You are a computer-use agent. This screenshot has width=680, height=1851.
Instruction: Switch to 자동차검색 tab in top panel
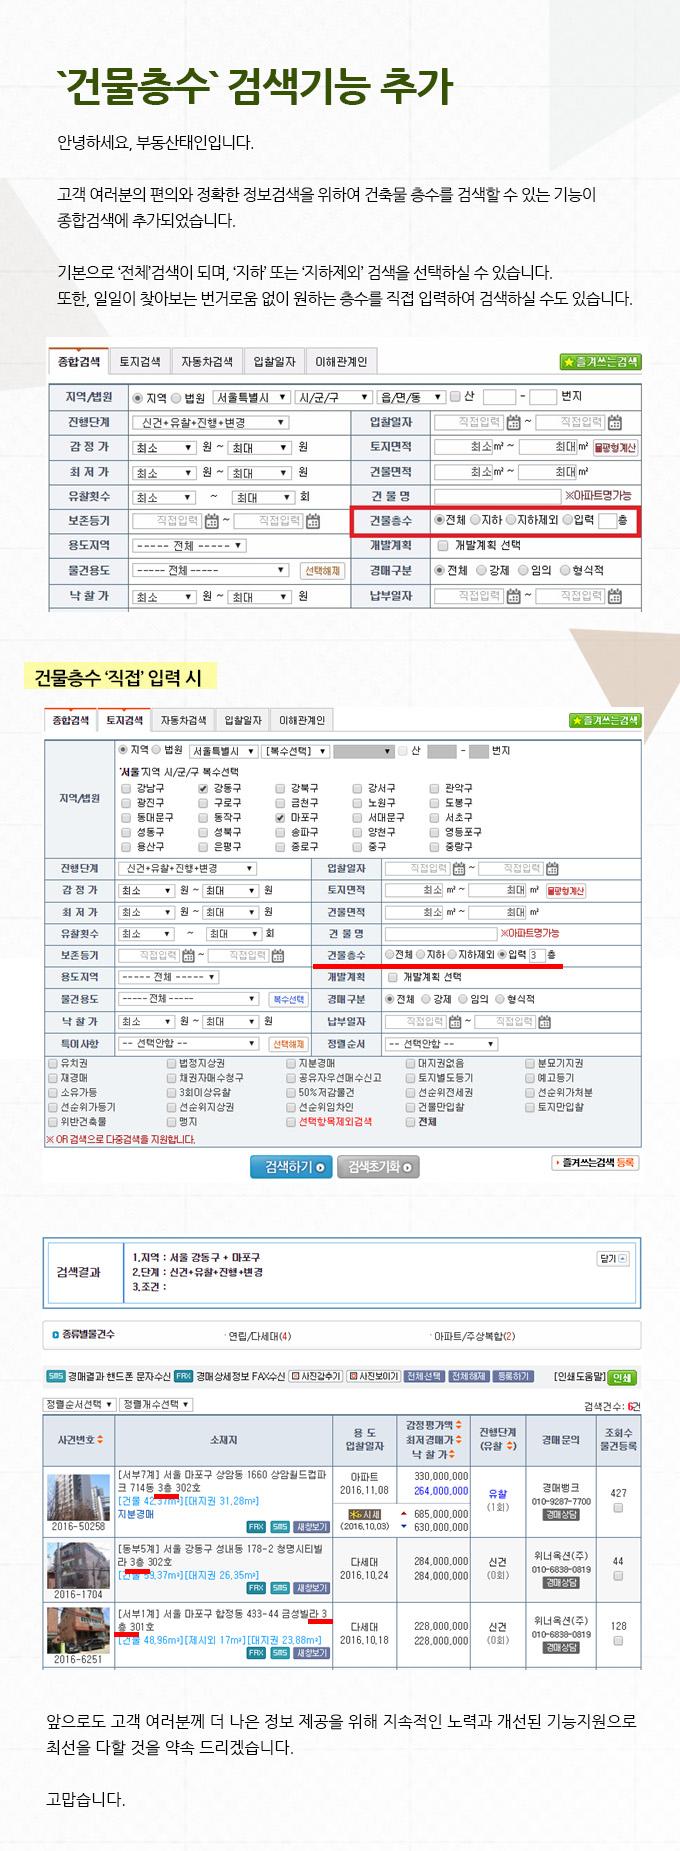207,362
